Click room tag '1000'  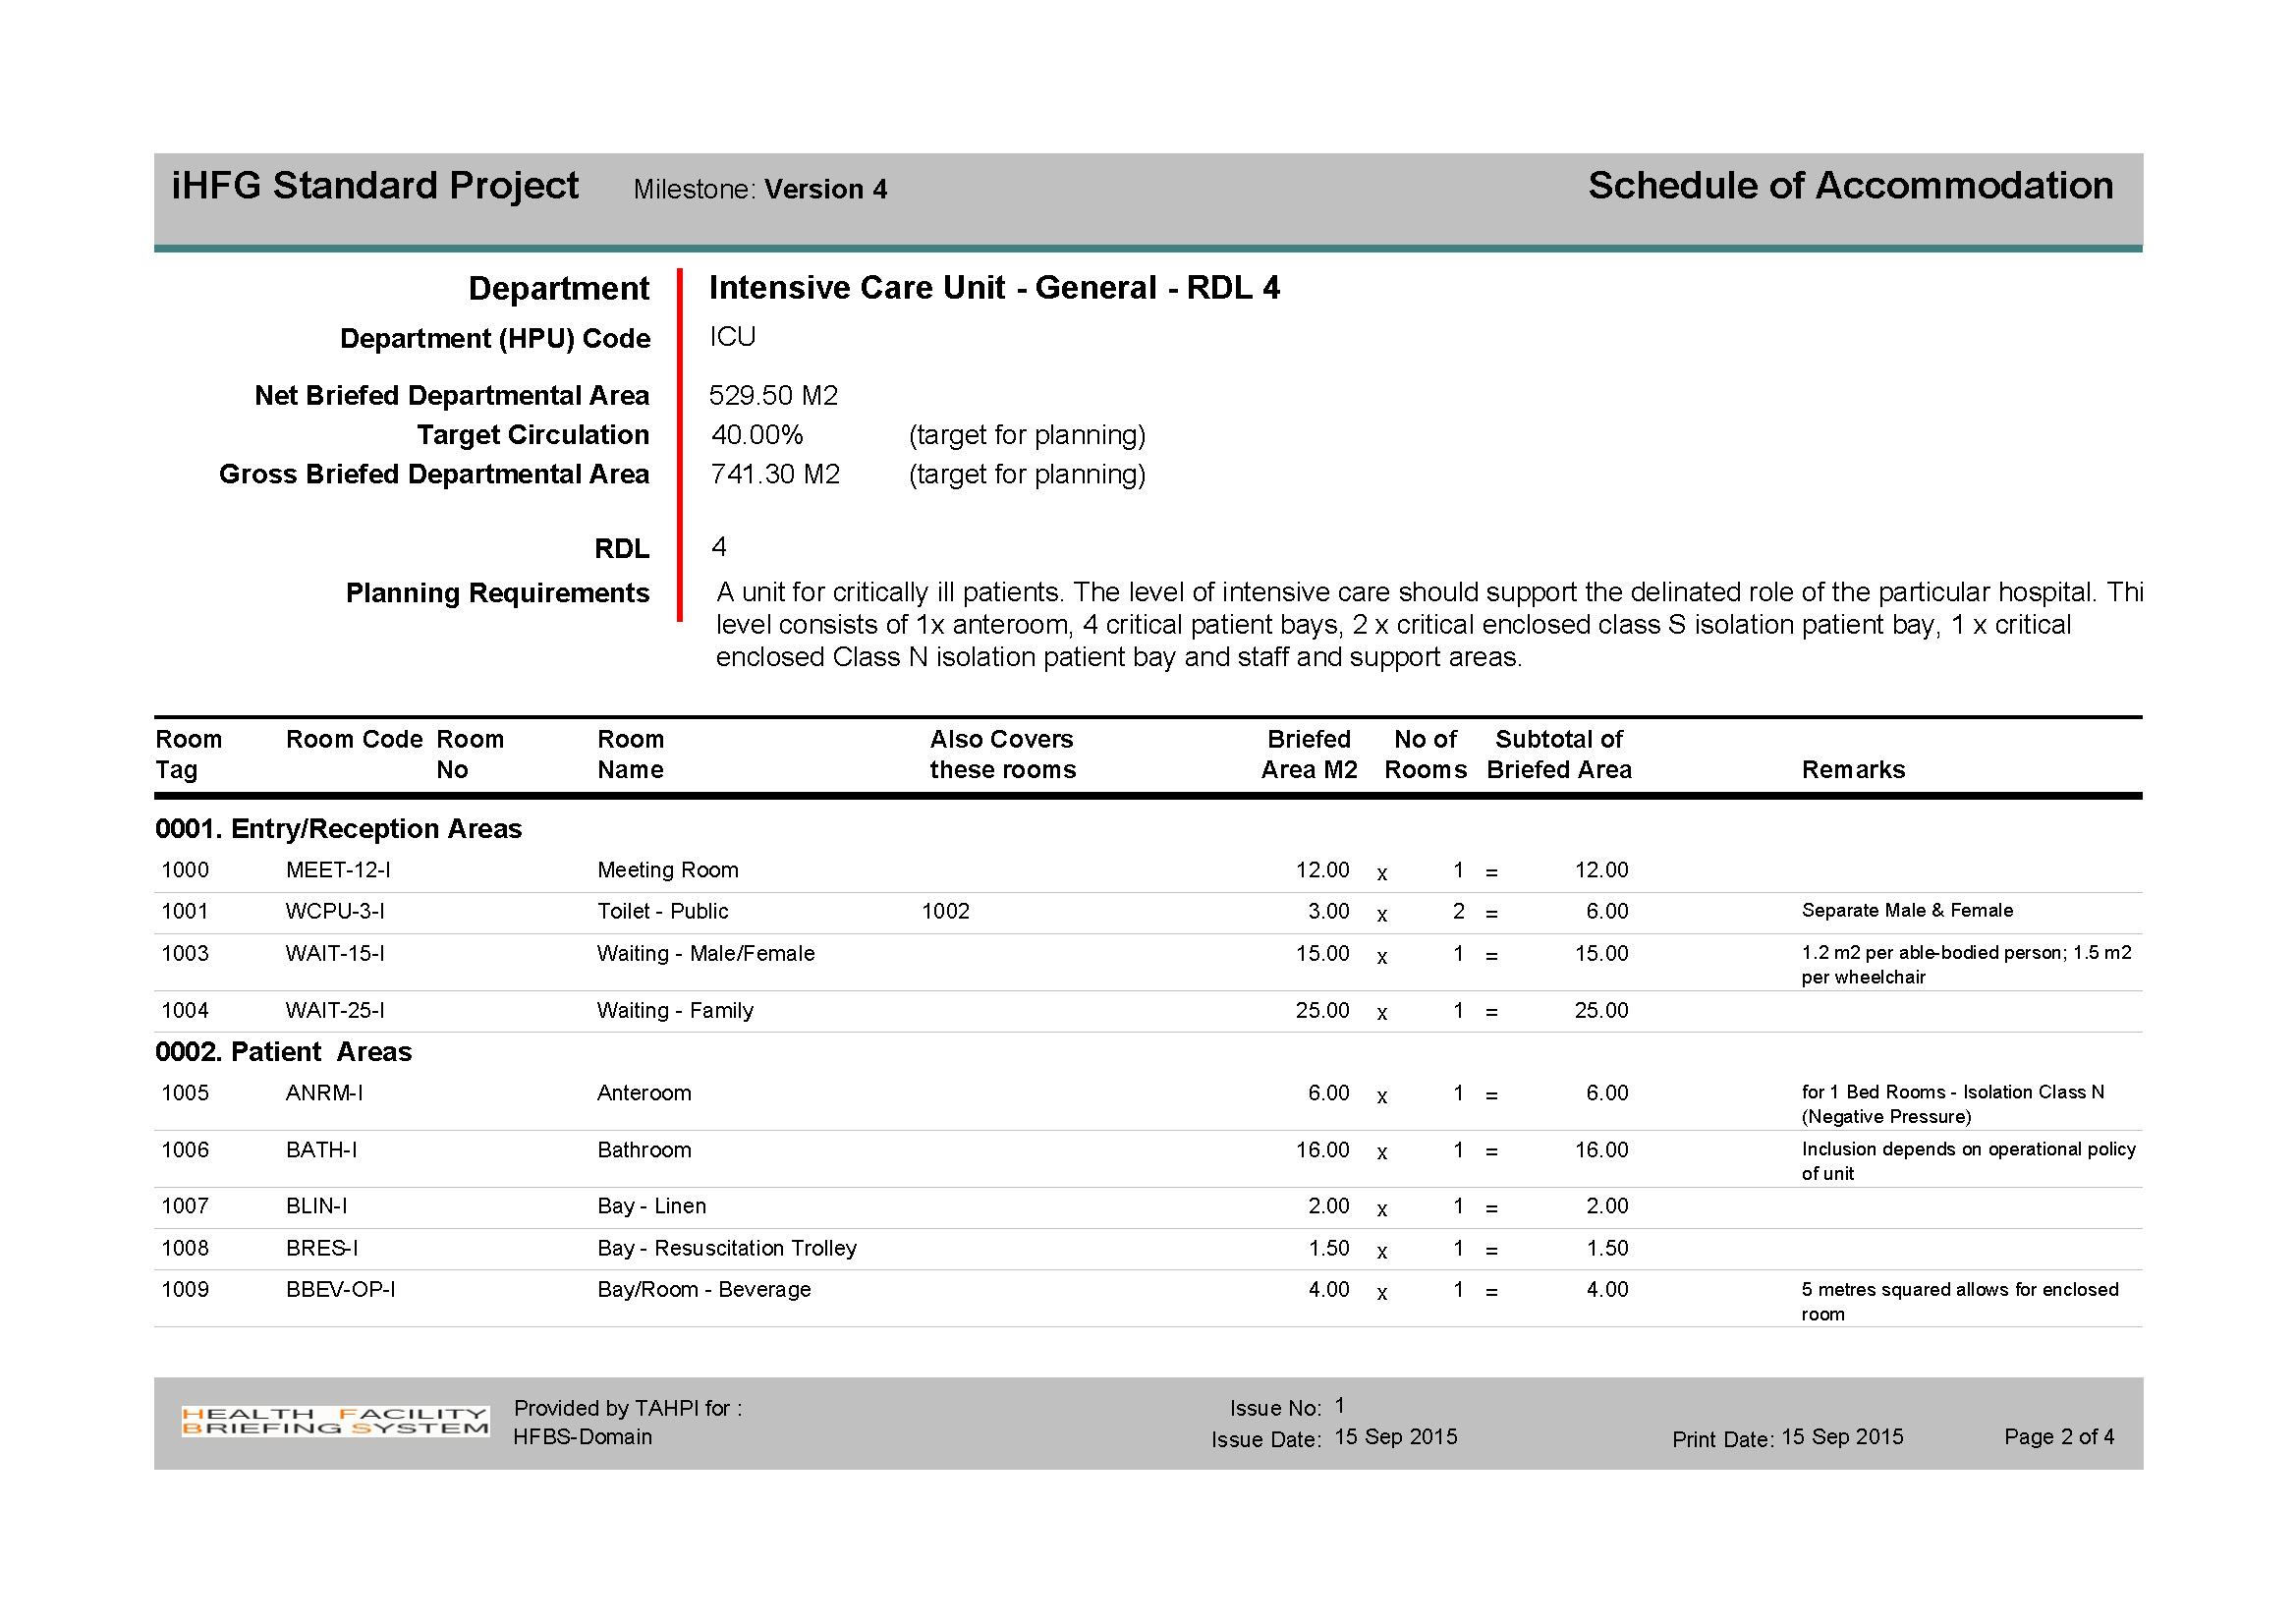pyautogui.click(x=185, y=870)
